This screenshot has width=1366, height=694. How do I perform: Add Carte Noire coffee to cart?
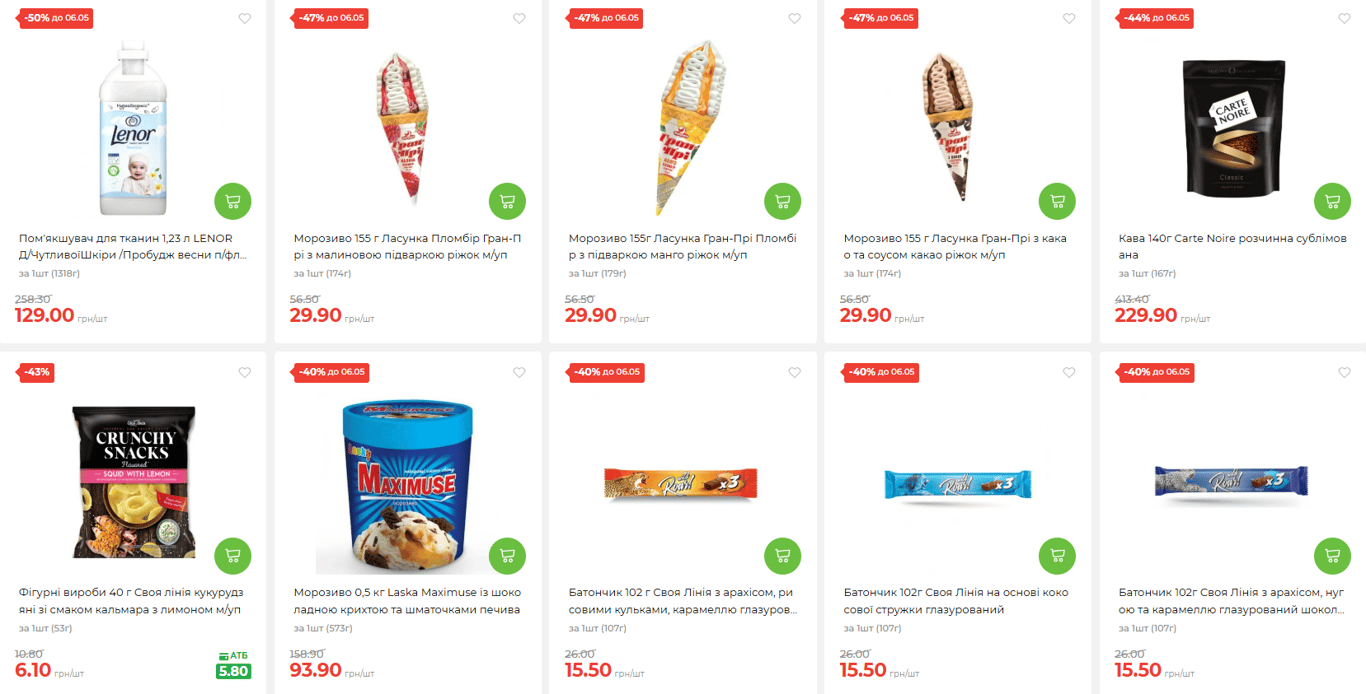pyautogui.click(x=1332, y=201)
